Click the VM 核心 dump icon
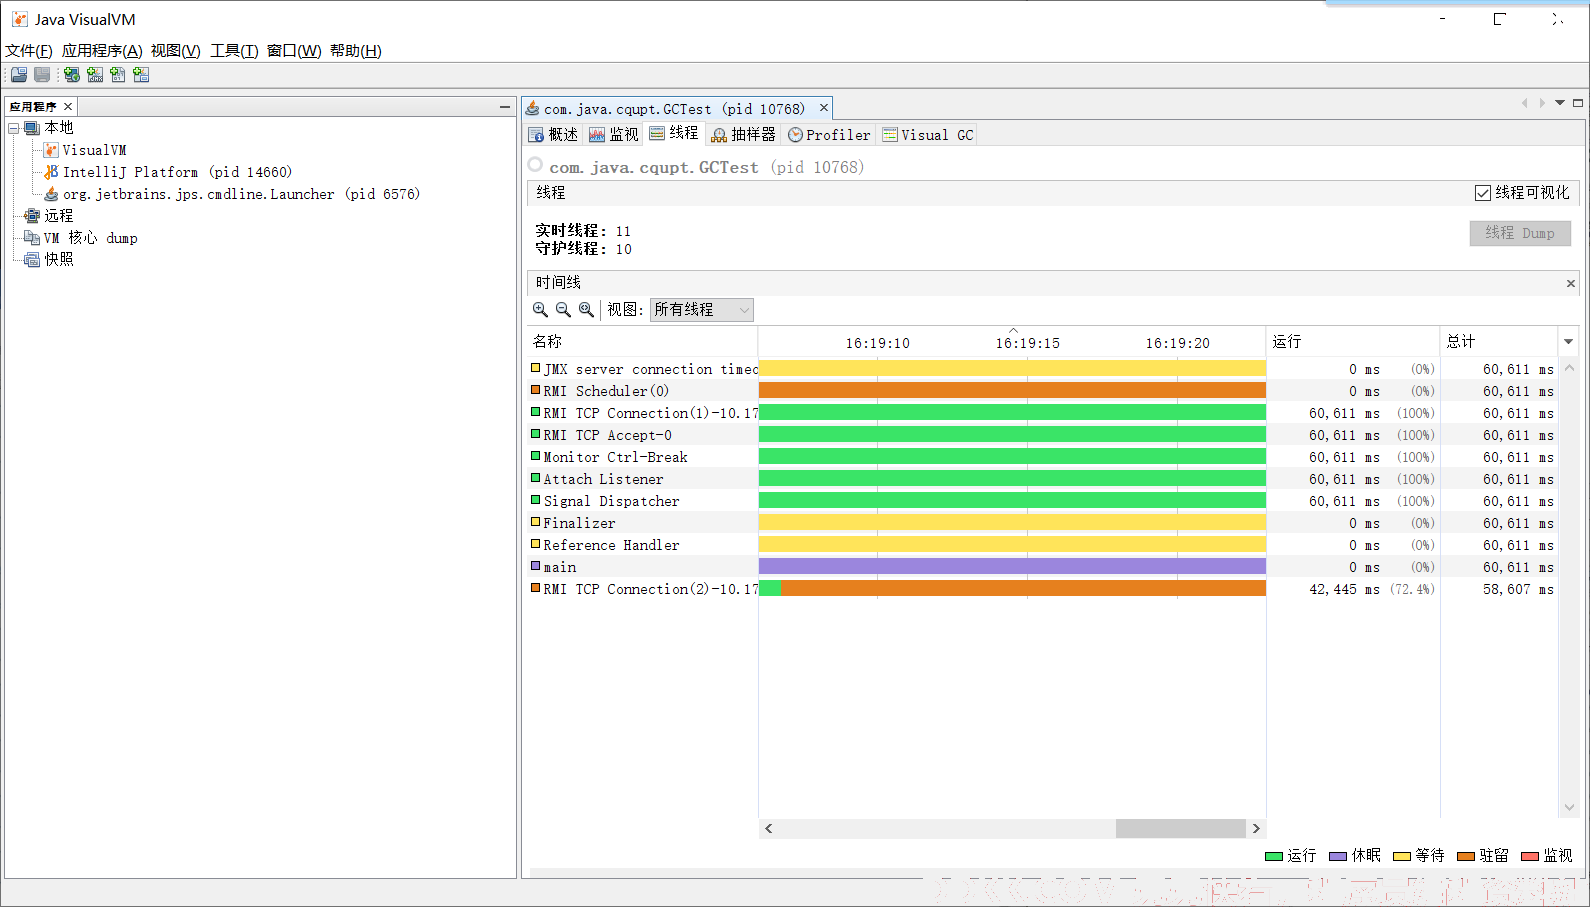 pyautogui.click(x=32, y=238)
